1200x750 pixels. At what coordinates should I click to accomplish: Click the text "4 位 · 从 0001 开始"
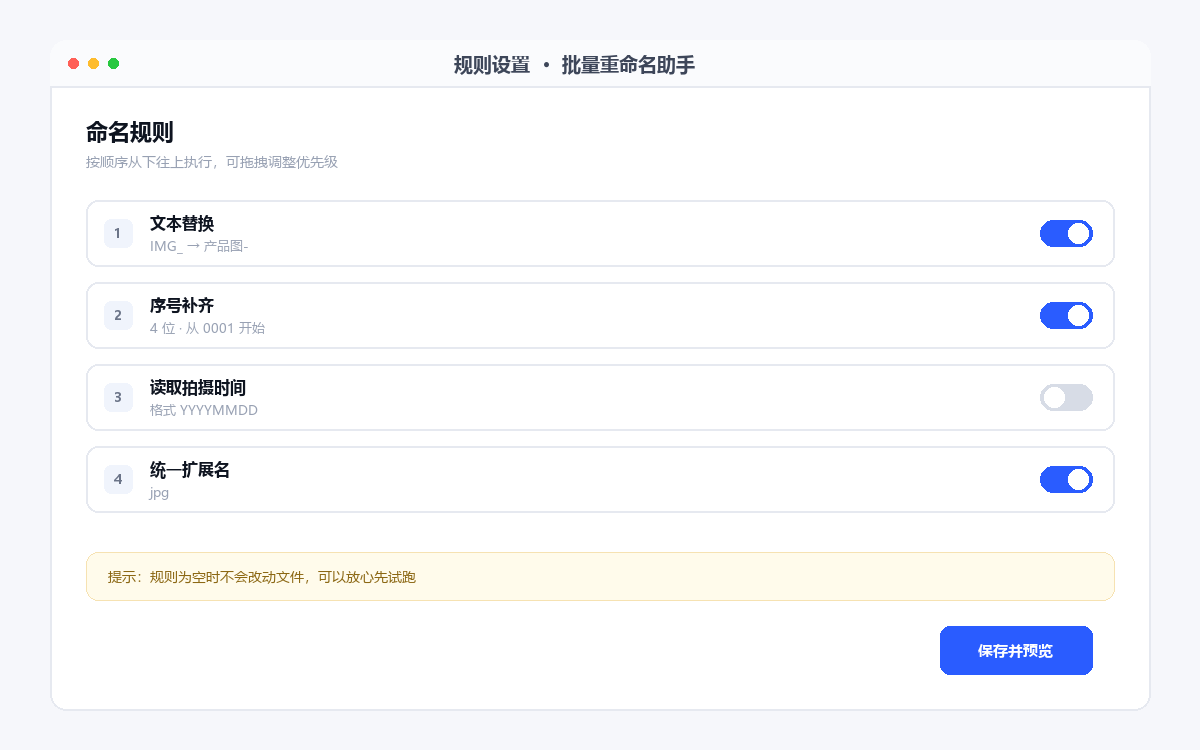207,328
